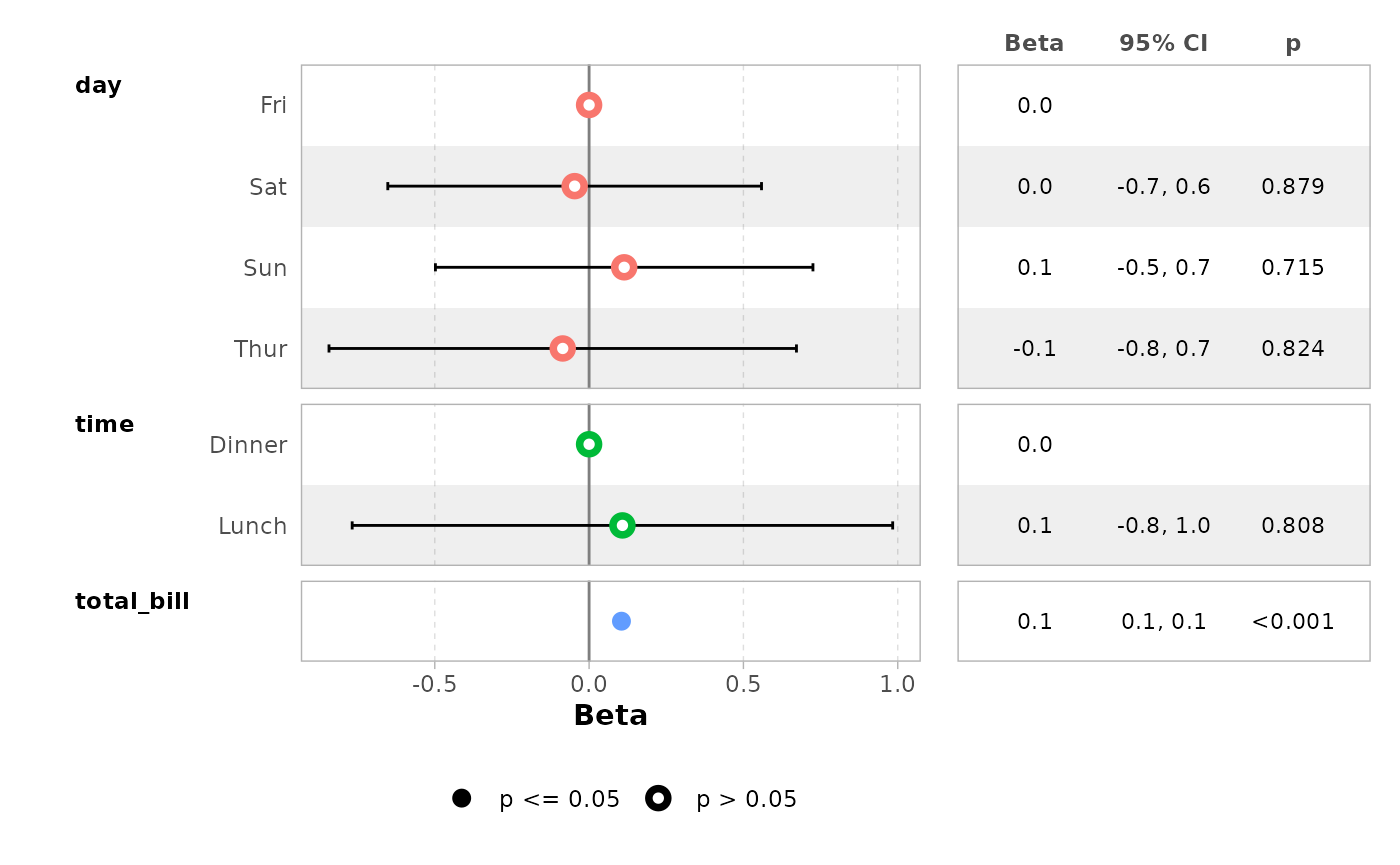Click the Fri coefficient marker
The image size is (1400, 865).
click(x=589, y=105)
